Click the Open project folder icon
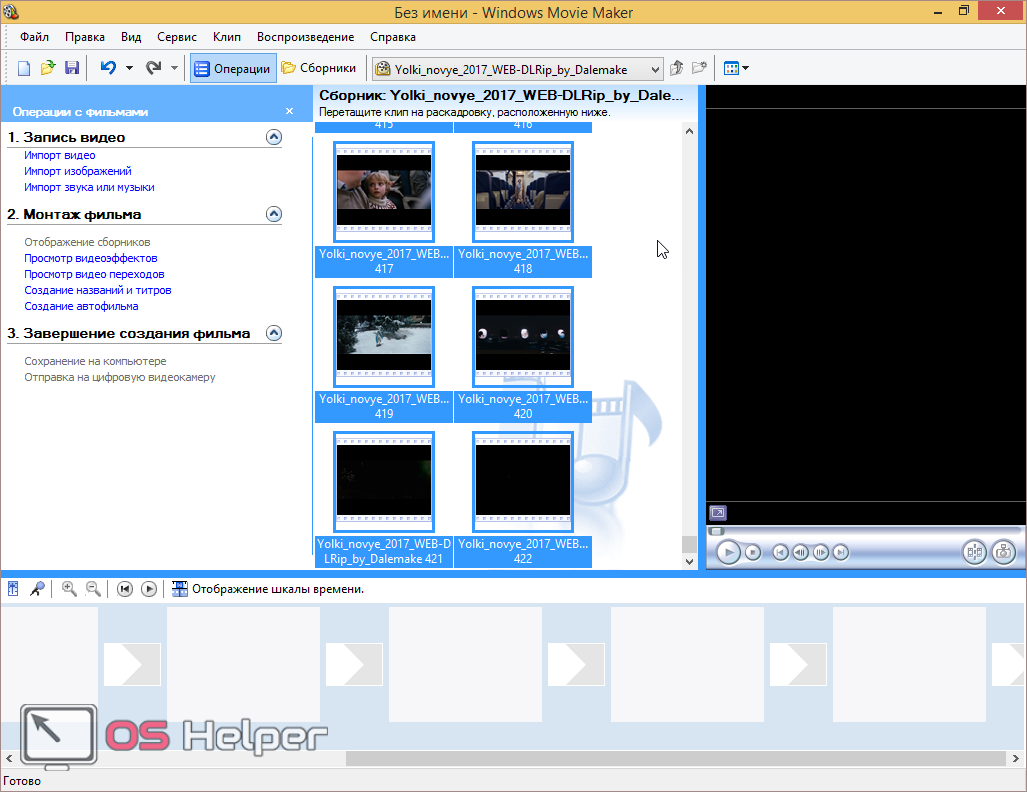The width and height of the screenshot is (1027, 792). pos(48,68)
